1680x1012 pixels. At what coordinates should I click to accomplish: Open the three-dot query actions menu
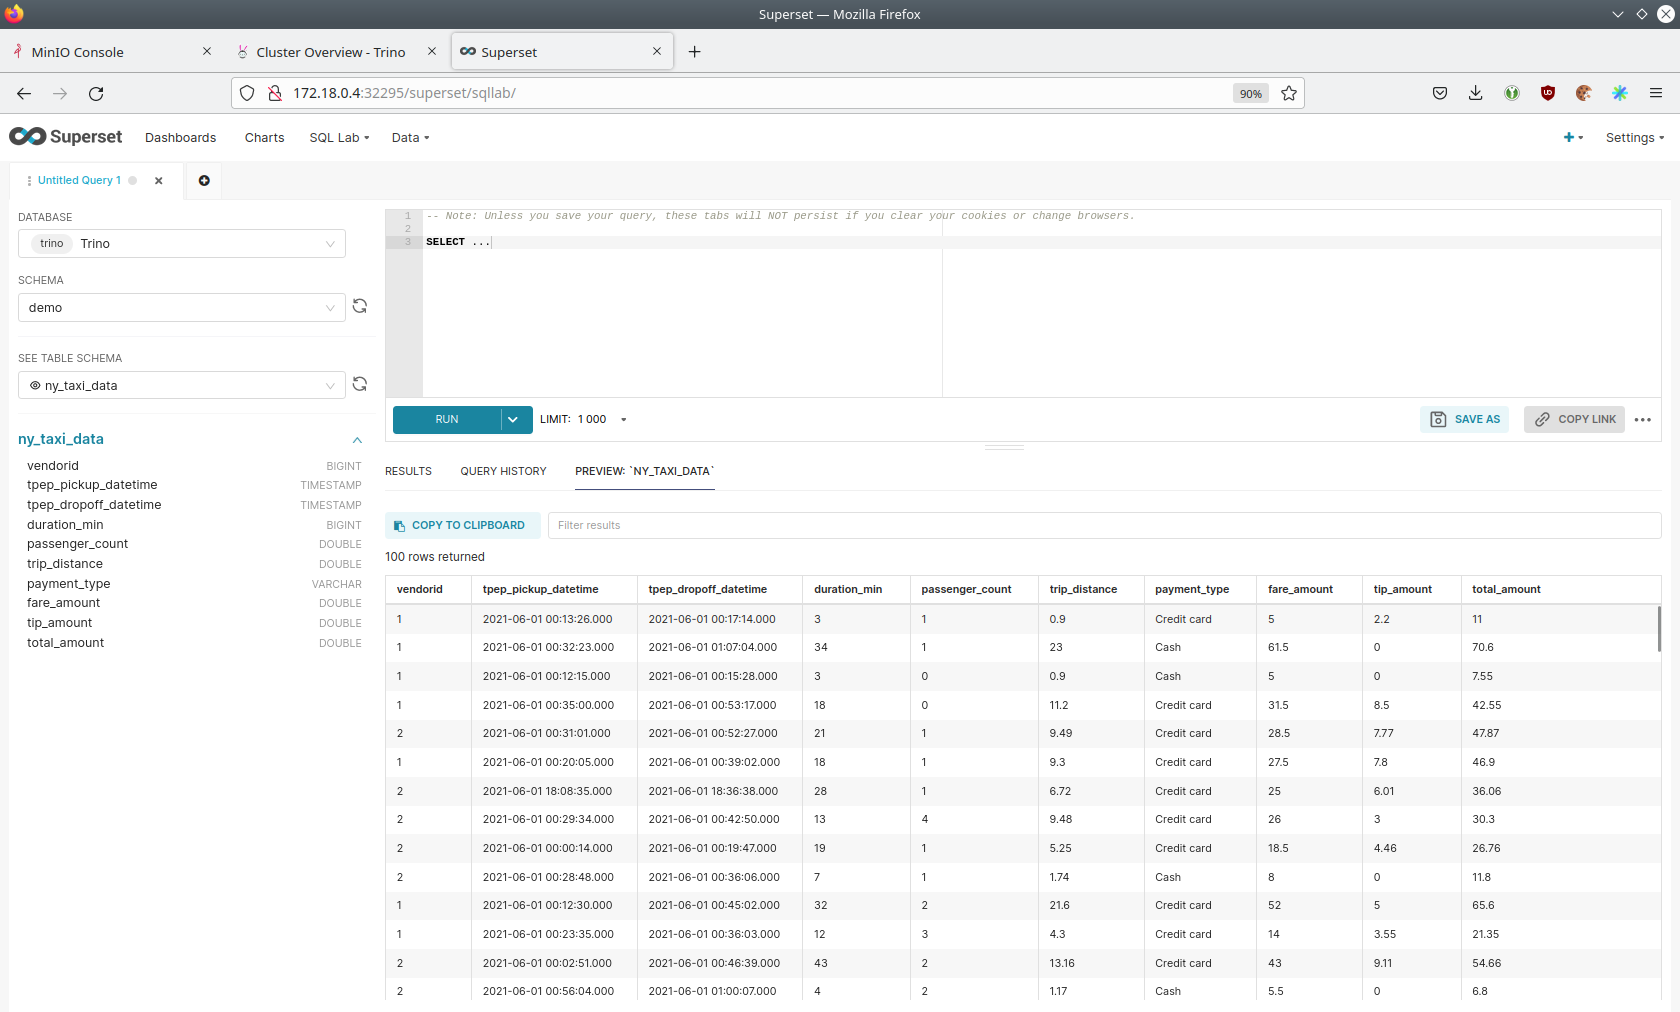(x=1642, y=420)
